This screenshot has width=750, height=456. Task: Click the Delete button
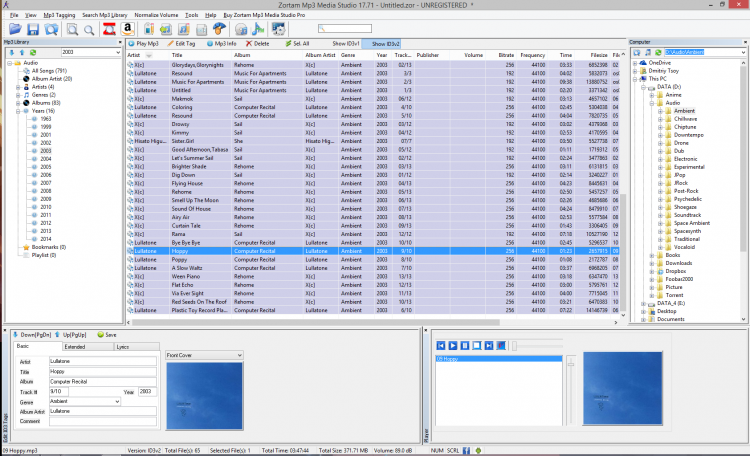point(257,44)
